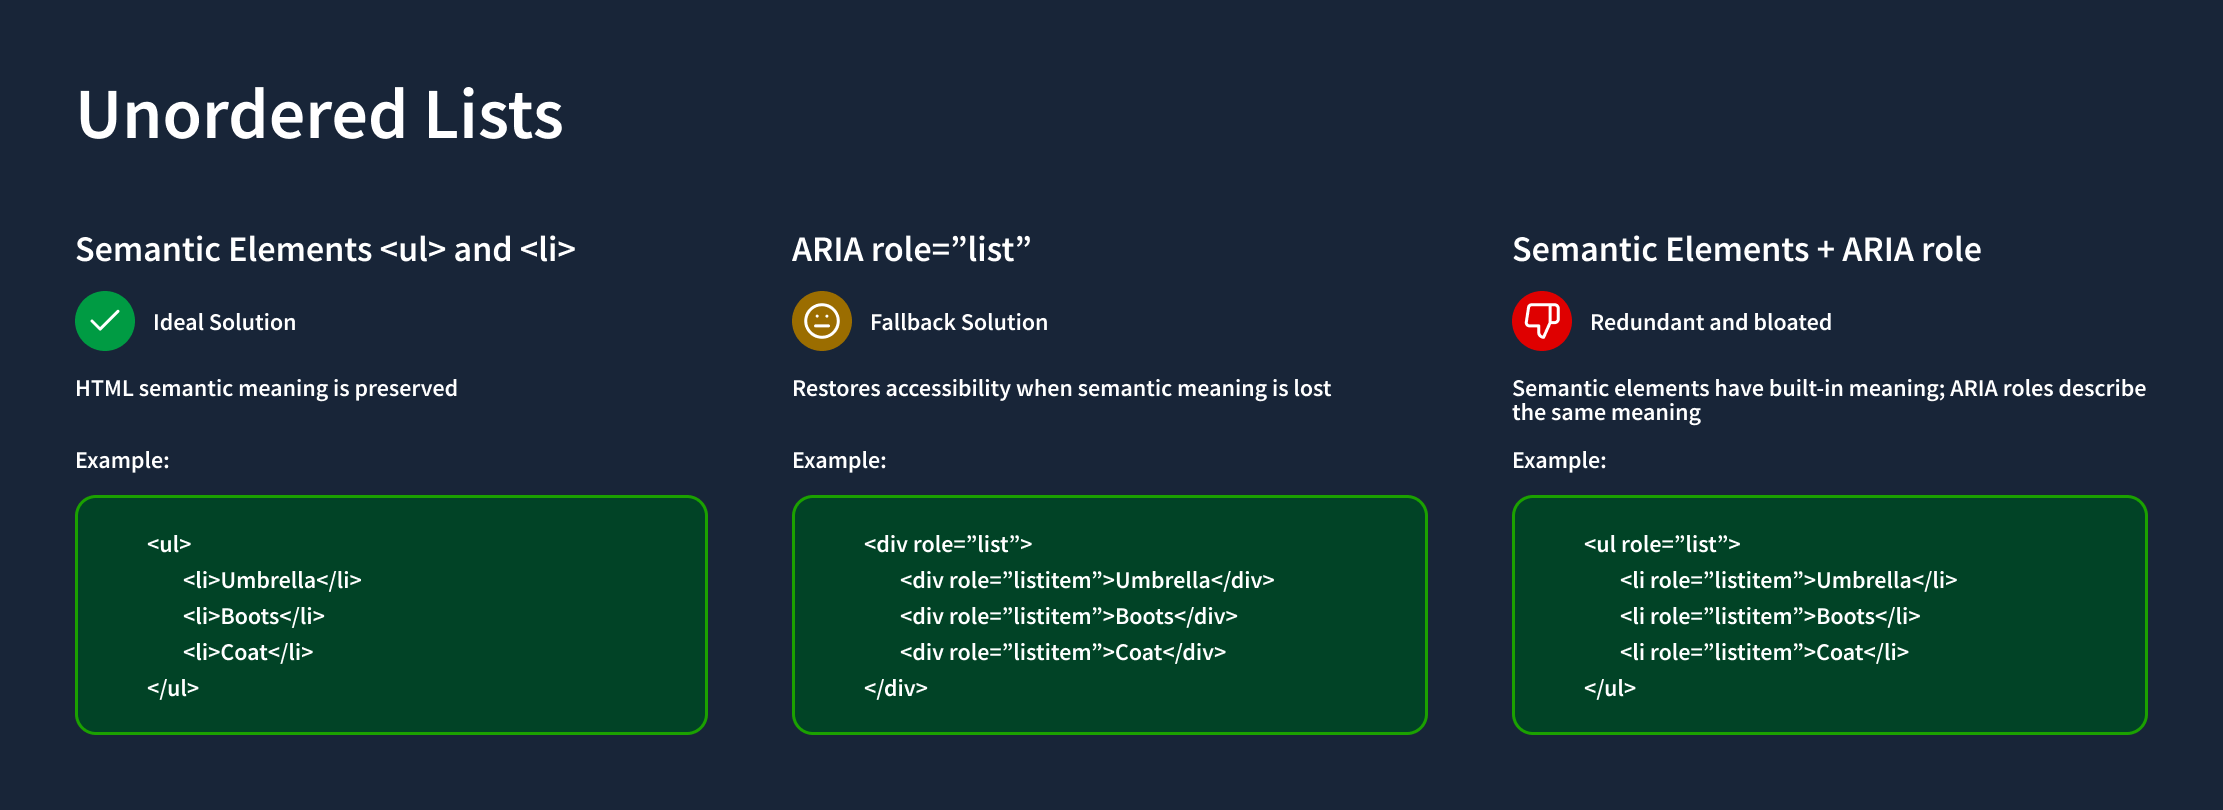This screenshot has height=810, width=2223.
Task: Click closing '</ul>' in first code box
Action: [x=173, y=688]
